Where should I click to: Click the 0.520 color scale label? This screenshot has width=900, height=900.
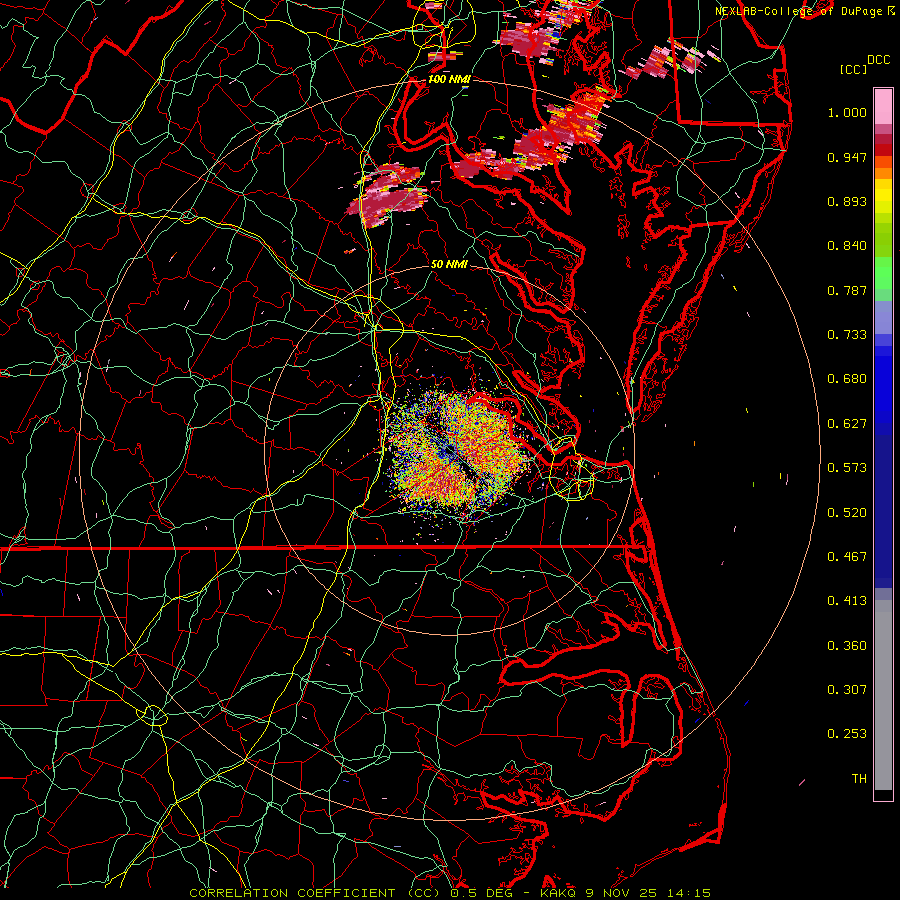[847, 513]
